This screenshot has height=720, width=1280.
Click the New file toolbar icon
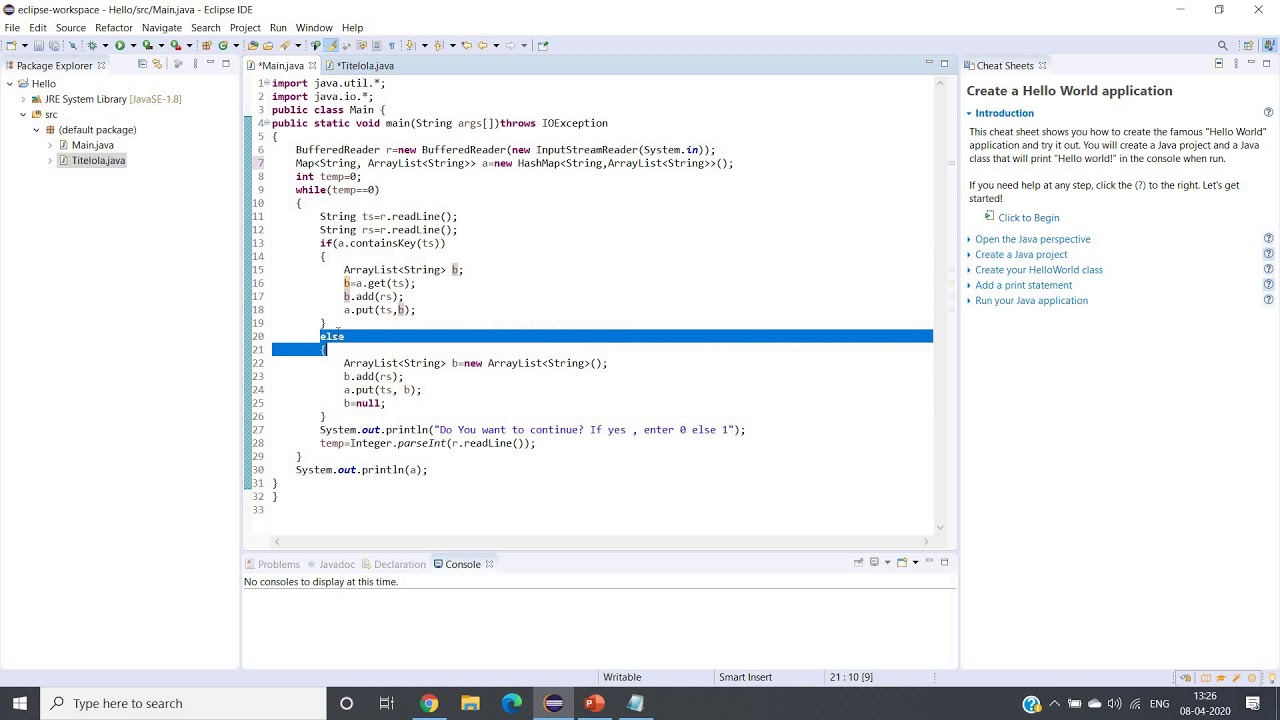[x=11, y=45]
